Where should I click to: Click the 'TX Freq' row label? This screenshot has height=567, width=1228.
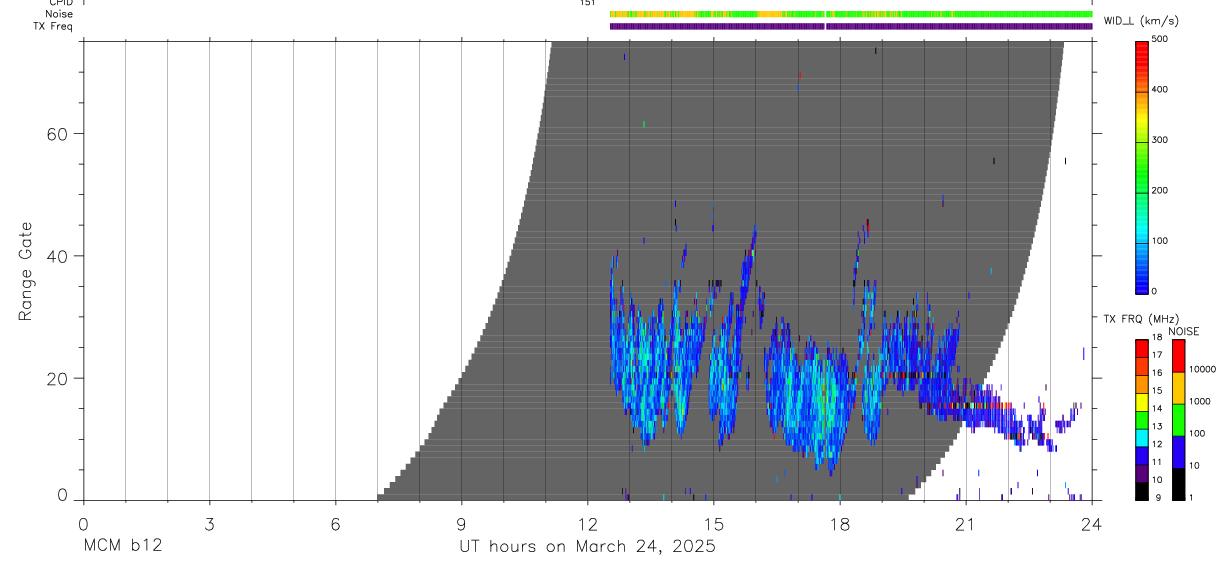pos(53,26)
